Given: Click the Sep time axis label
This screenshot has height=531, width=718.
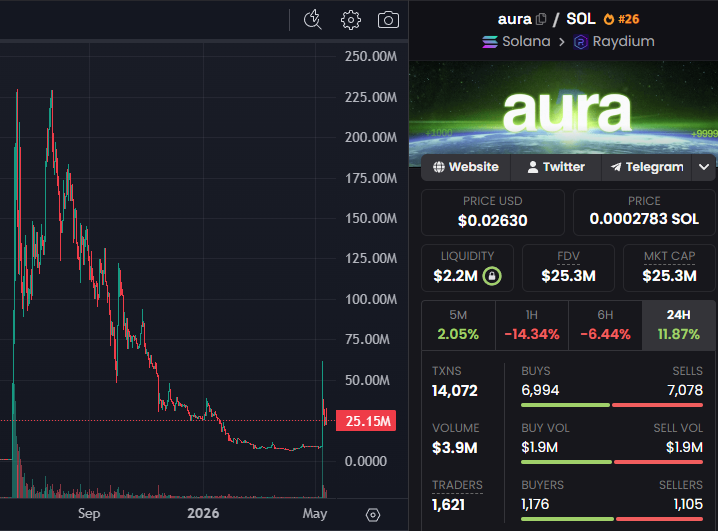Looking at the screenshot, I should (x=89, y=514).
